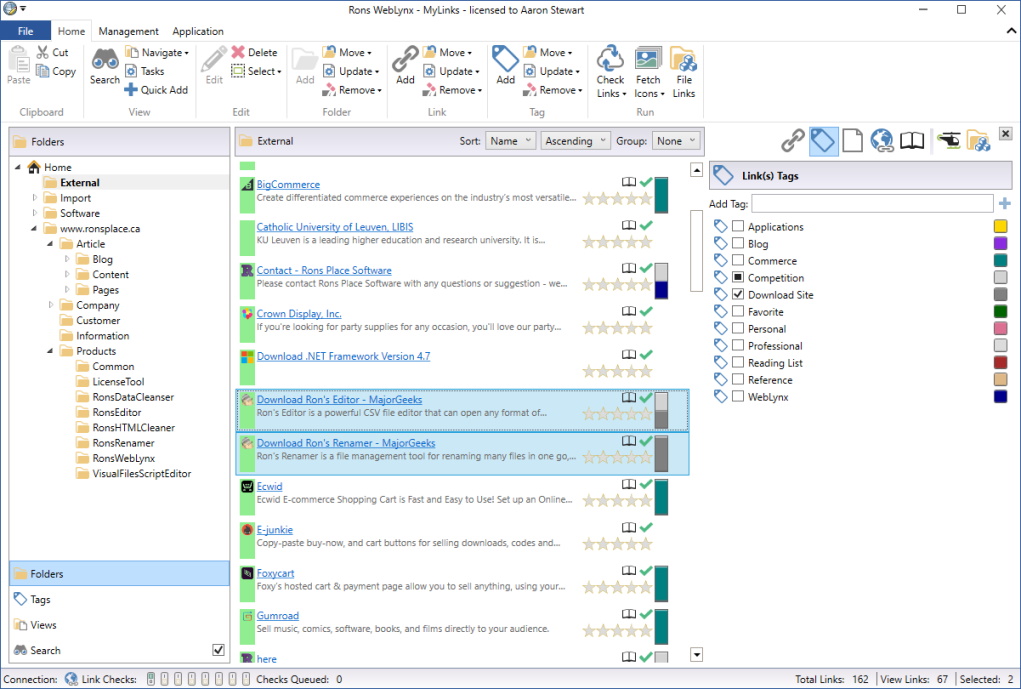Open the BigCommerce link
Screen dimensions: 1021x689
(288, 184)
